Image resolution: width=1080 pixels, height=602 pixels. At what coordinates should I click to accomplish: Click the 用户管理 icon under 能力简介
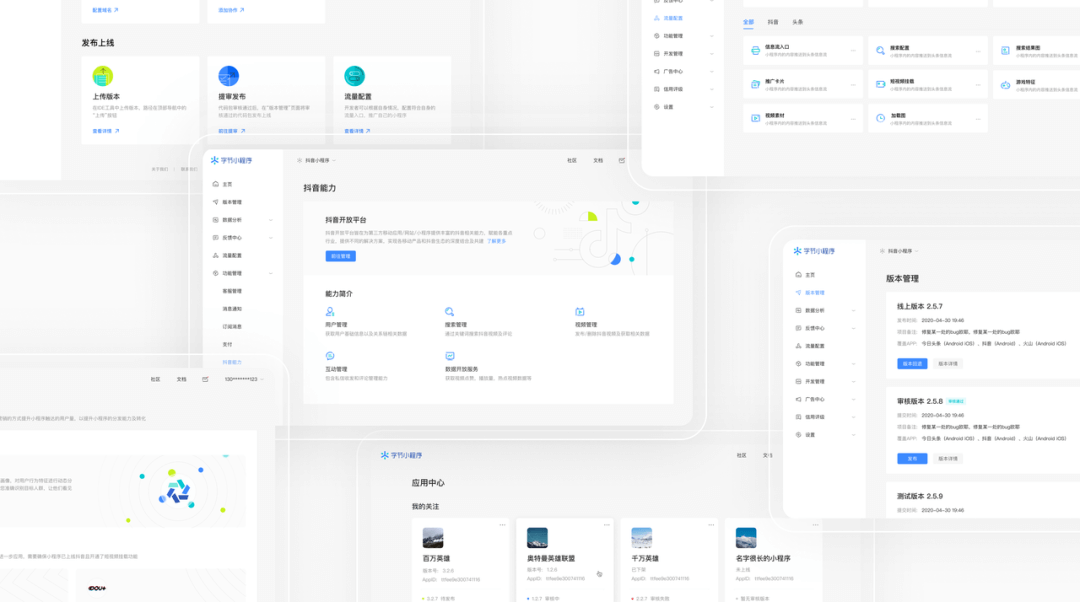tap(330, 312)
